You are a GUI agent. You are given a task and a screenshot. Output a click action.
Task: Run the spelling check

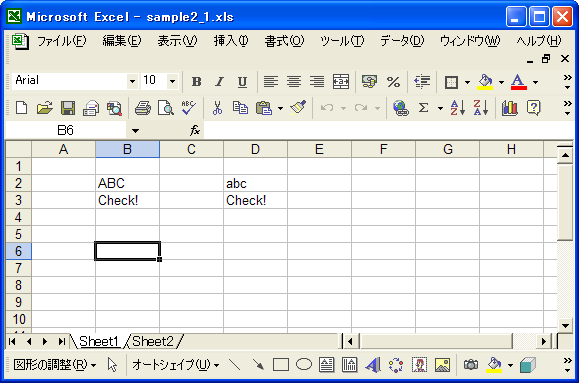tap(189, 108)
